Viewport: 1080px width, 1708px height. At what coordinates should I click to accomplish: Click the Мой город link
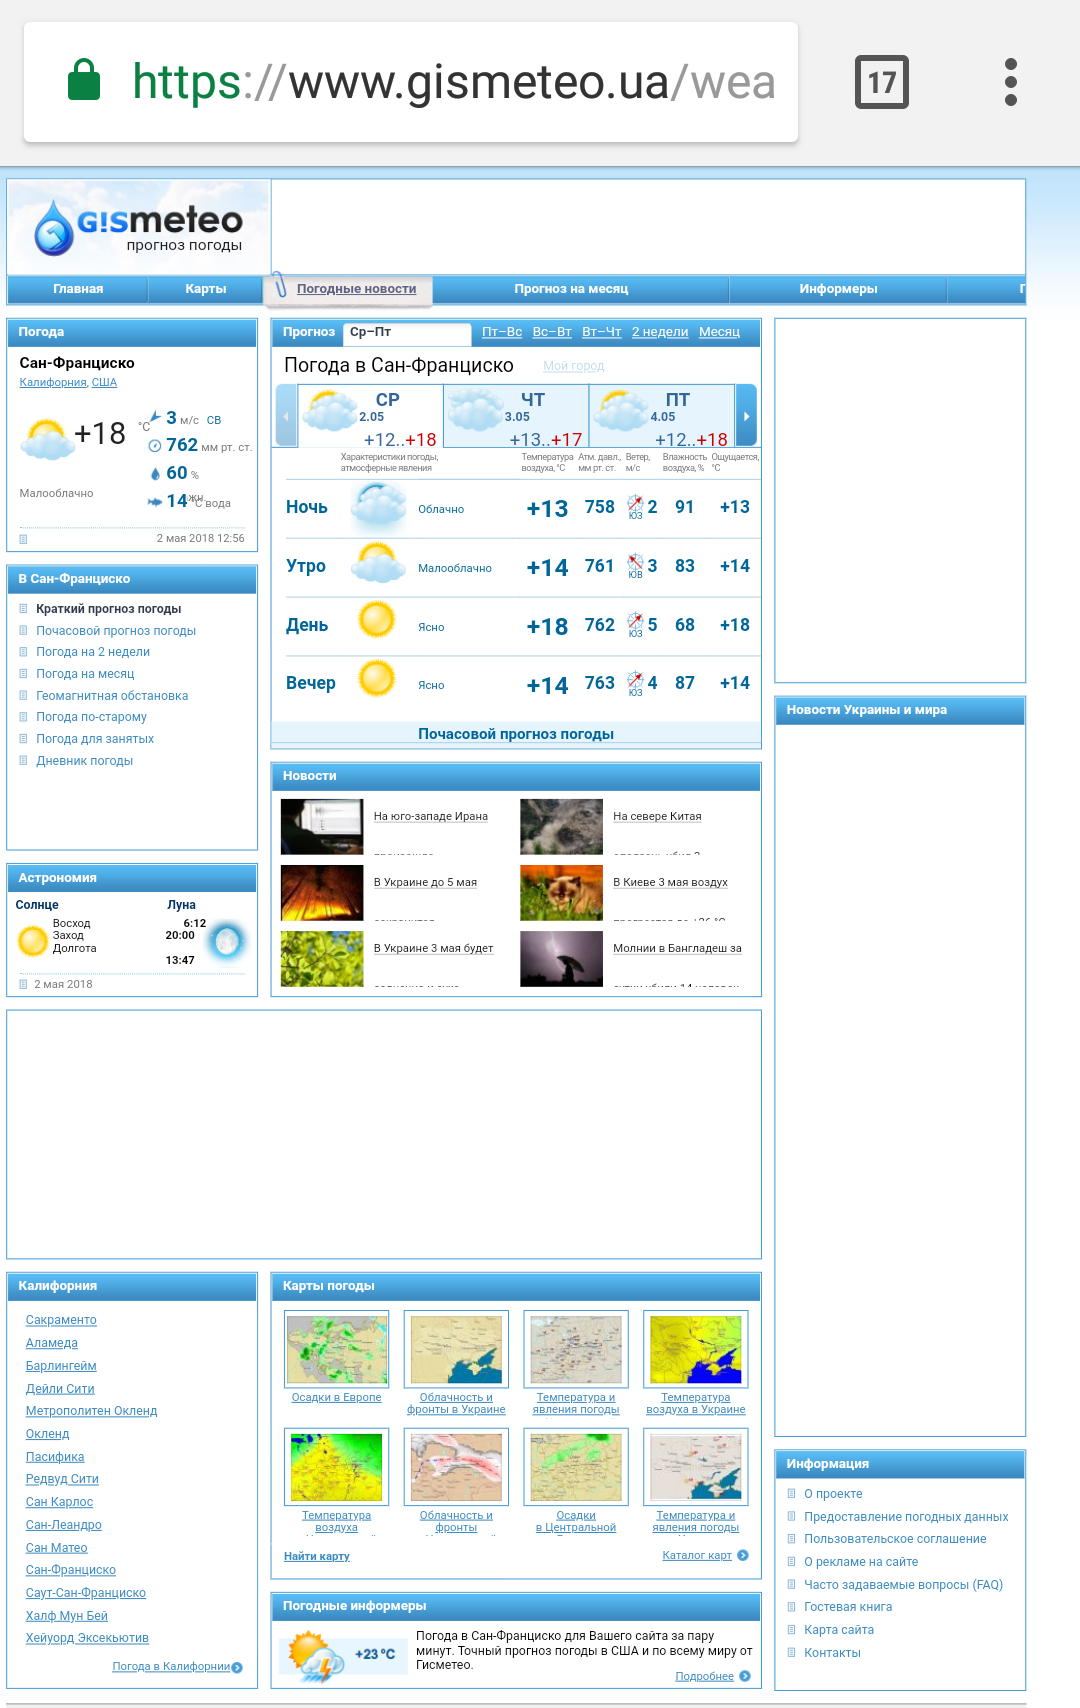(574, 366)
